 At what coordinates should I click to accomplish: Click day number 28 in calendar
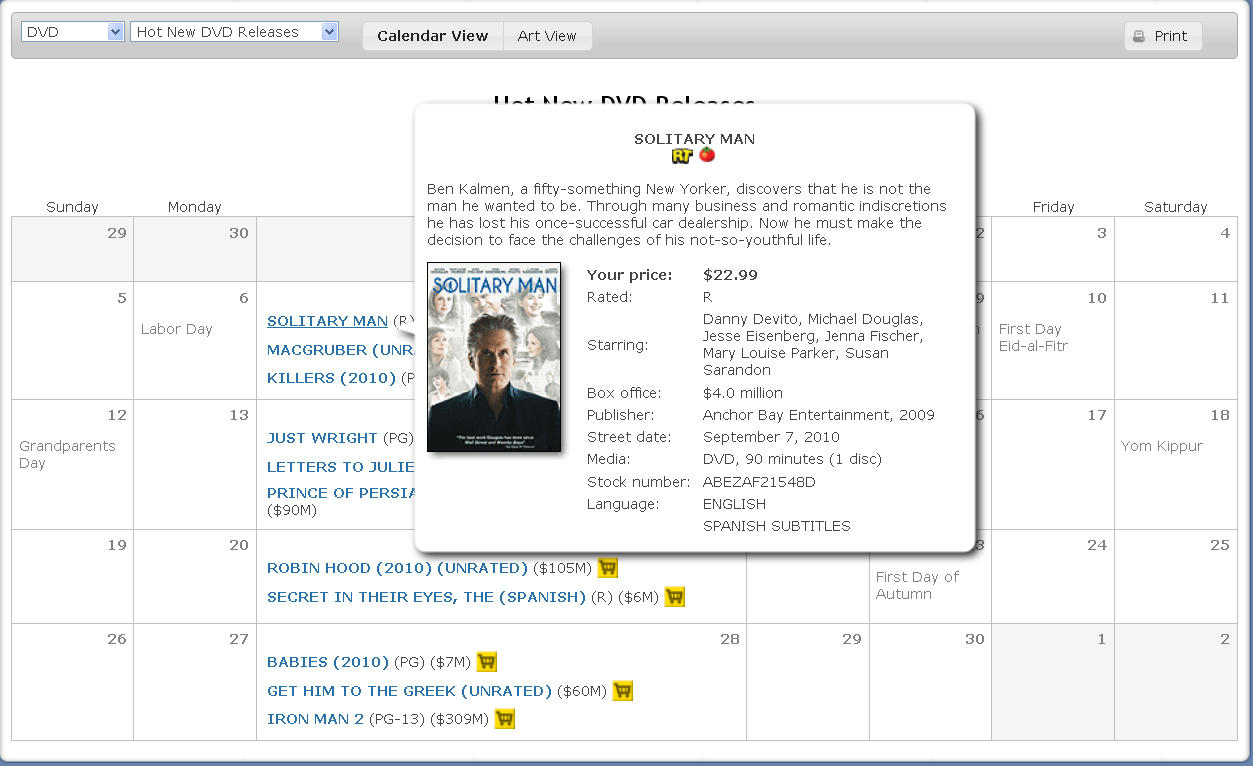click(x=730, y=639)
